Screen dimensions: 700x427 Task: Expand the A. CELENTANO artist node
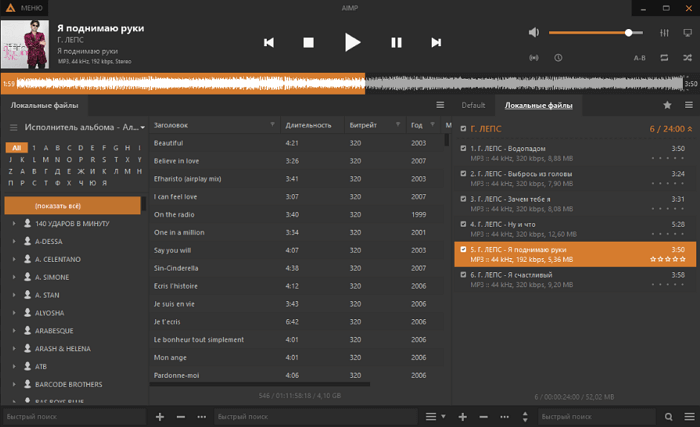[14, 259]
